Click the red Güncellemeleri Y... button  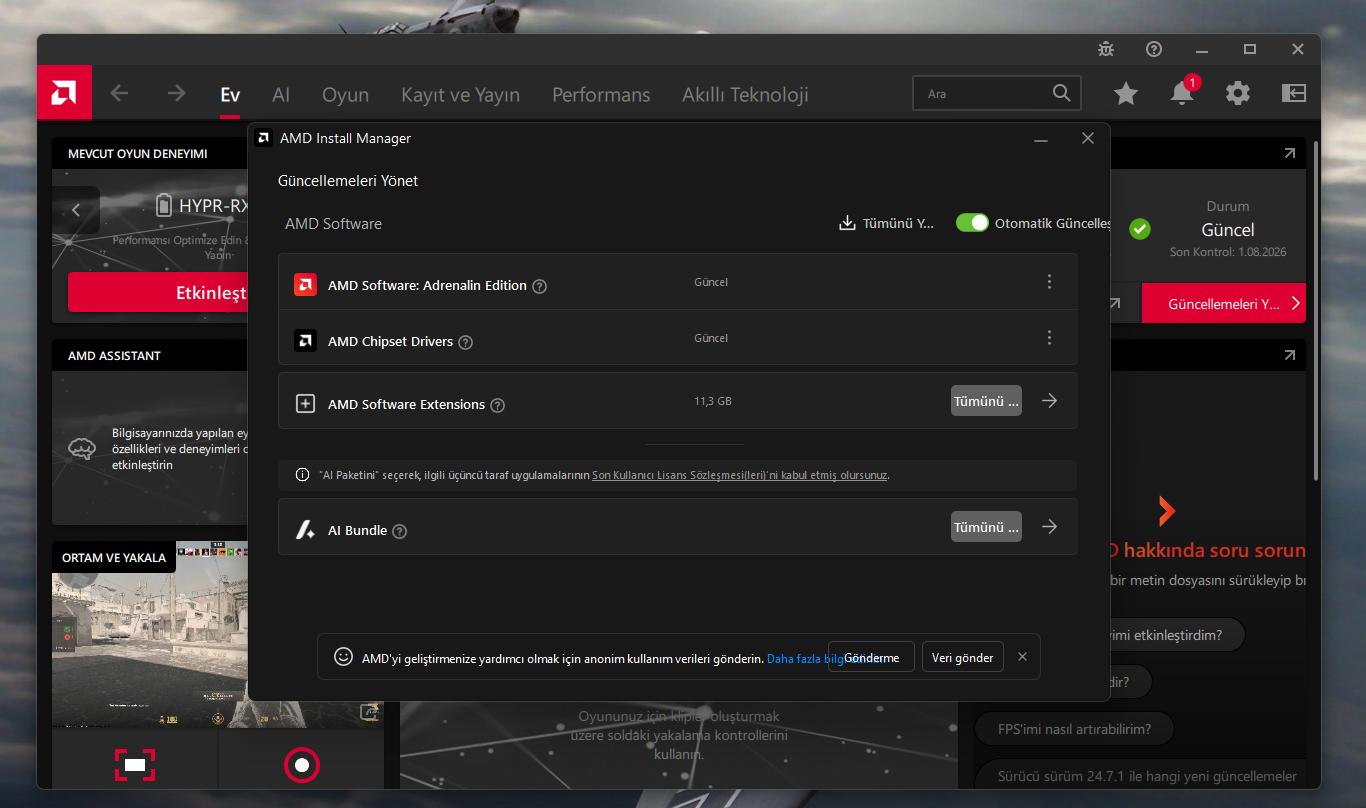click(1224, 303)
